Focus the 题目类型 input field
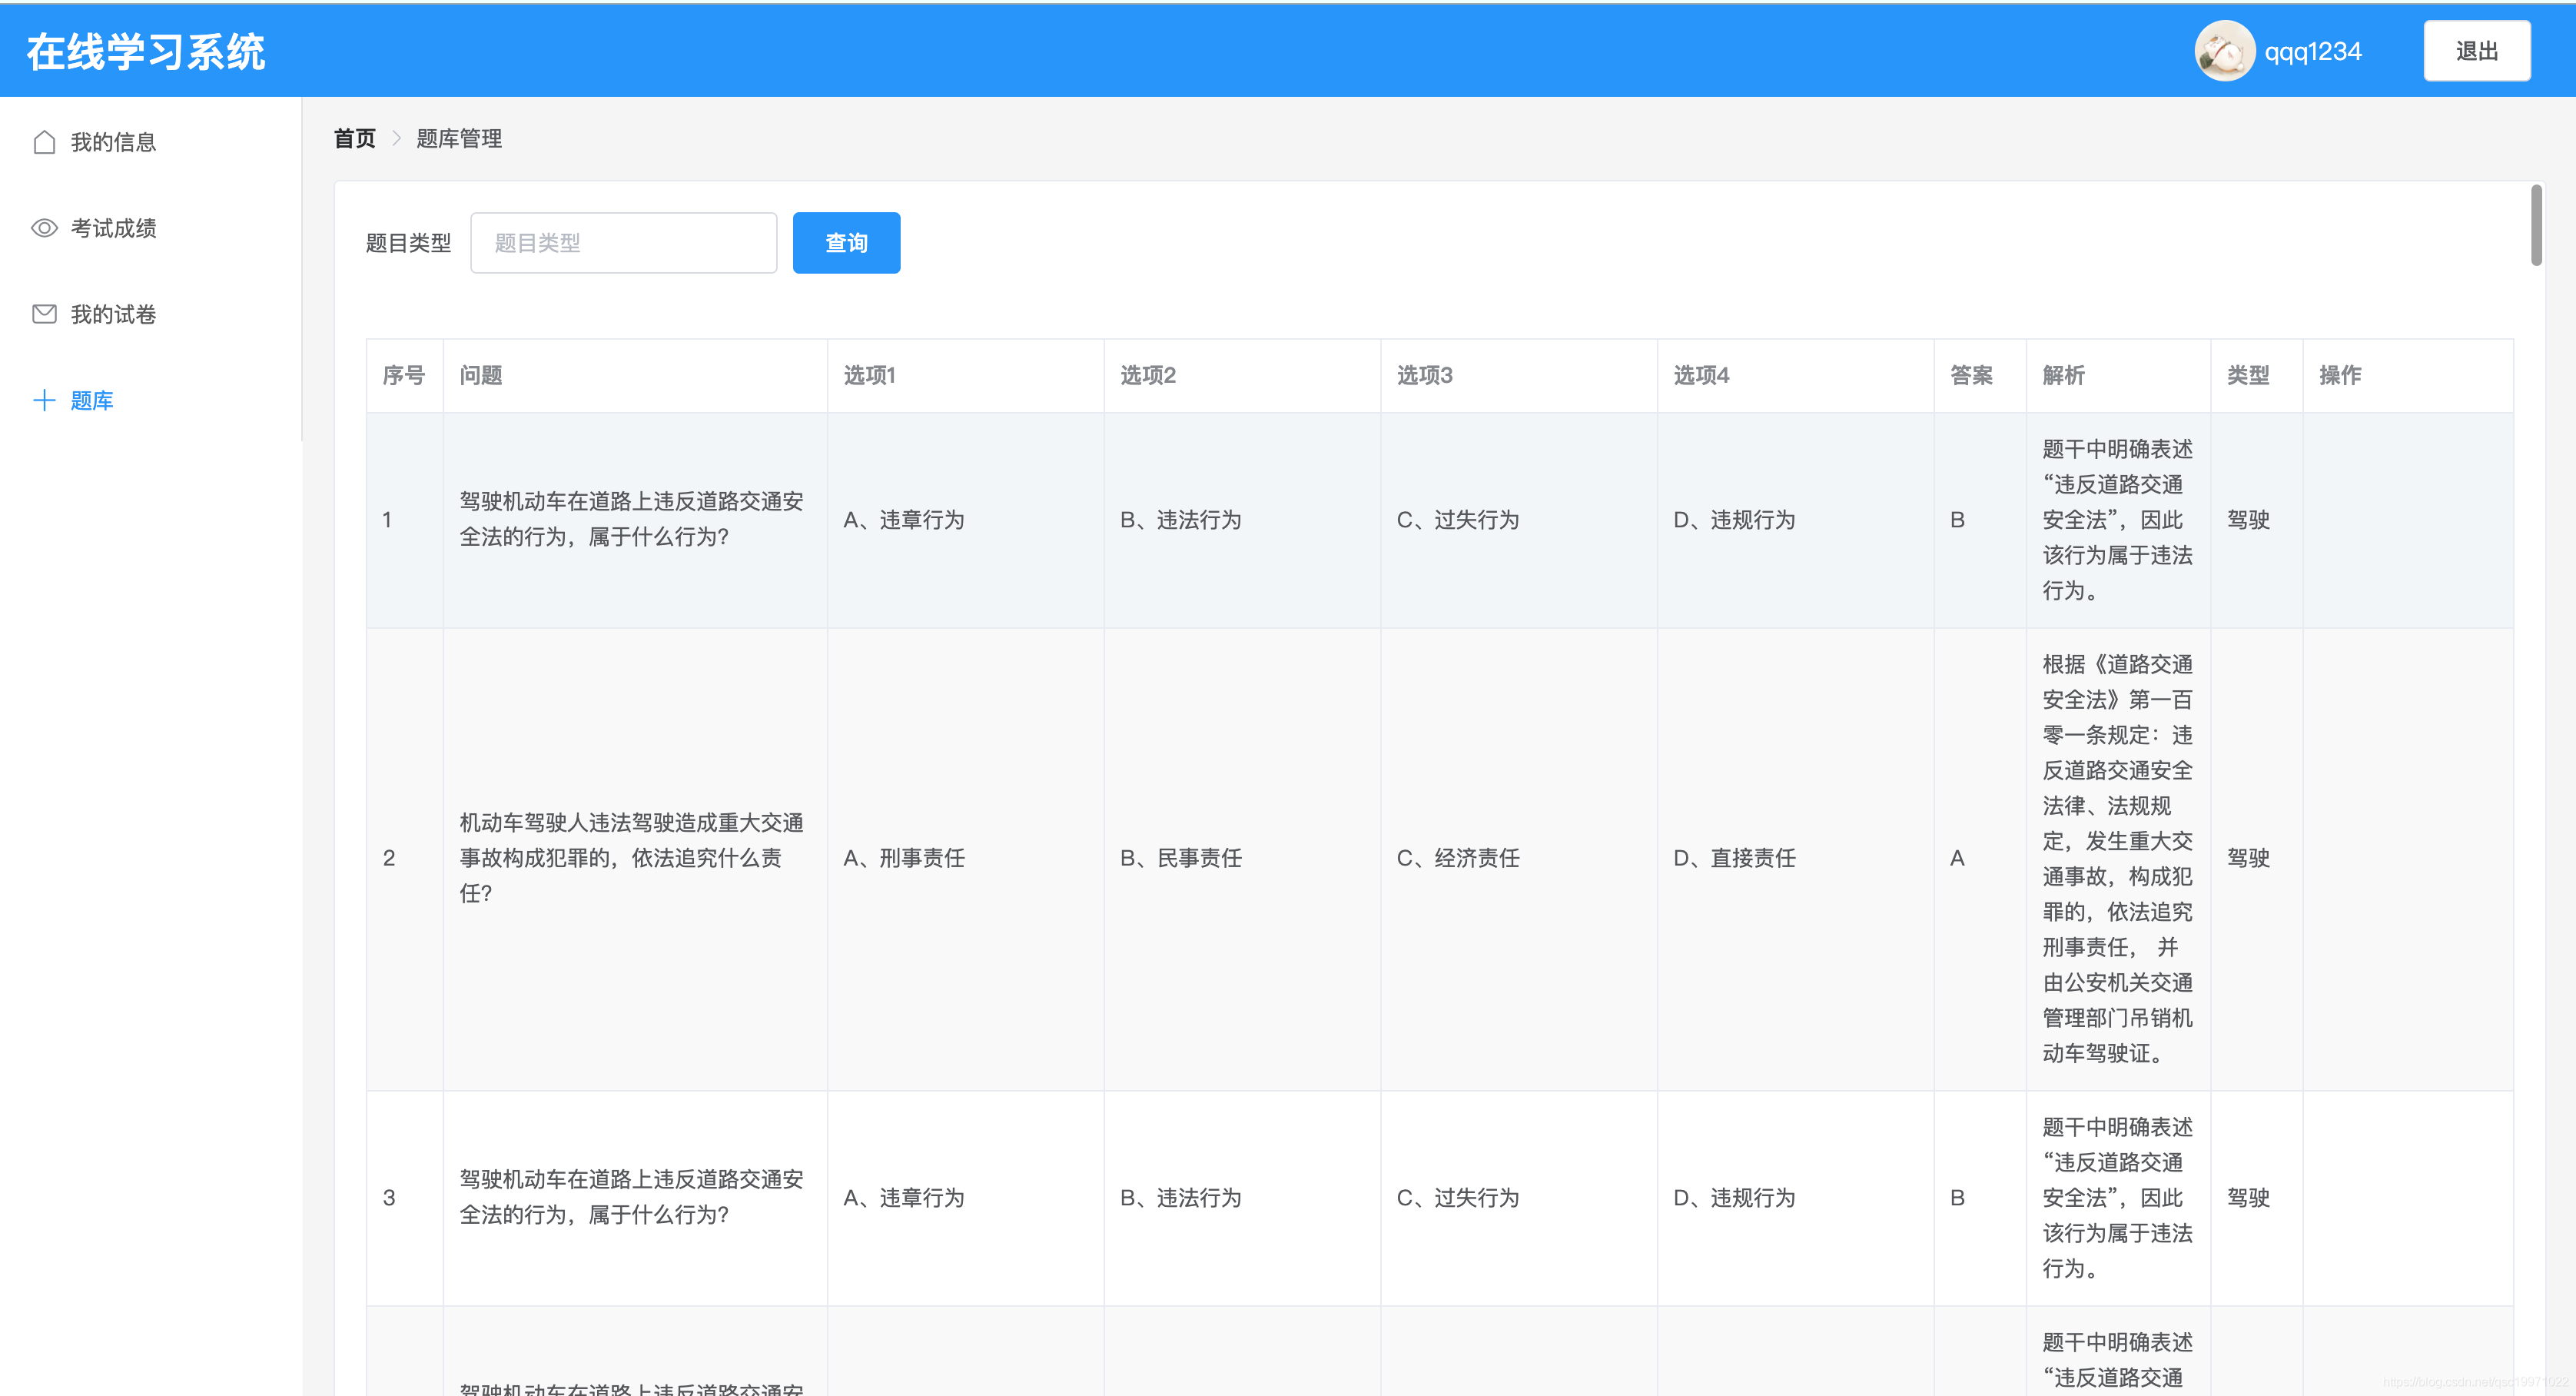The height and width of the screenshot is (1396, 2576). [623, 243]
